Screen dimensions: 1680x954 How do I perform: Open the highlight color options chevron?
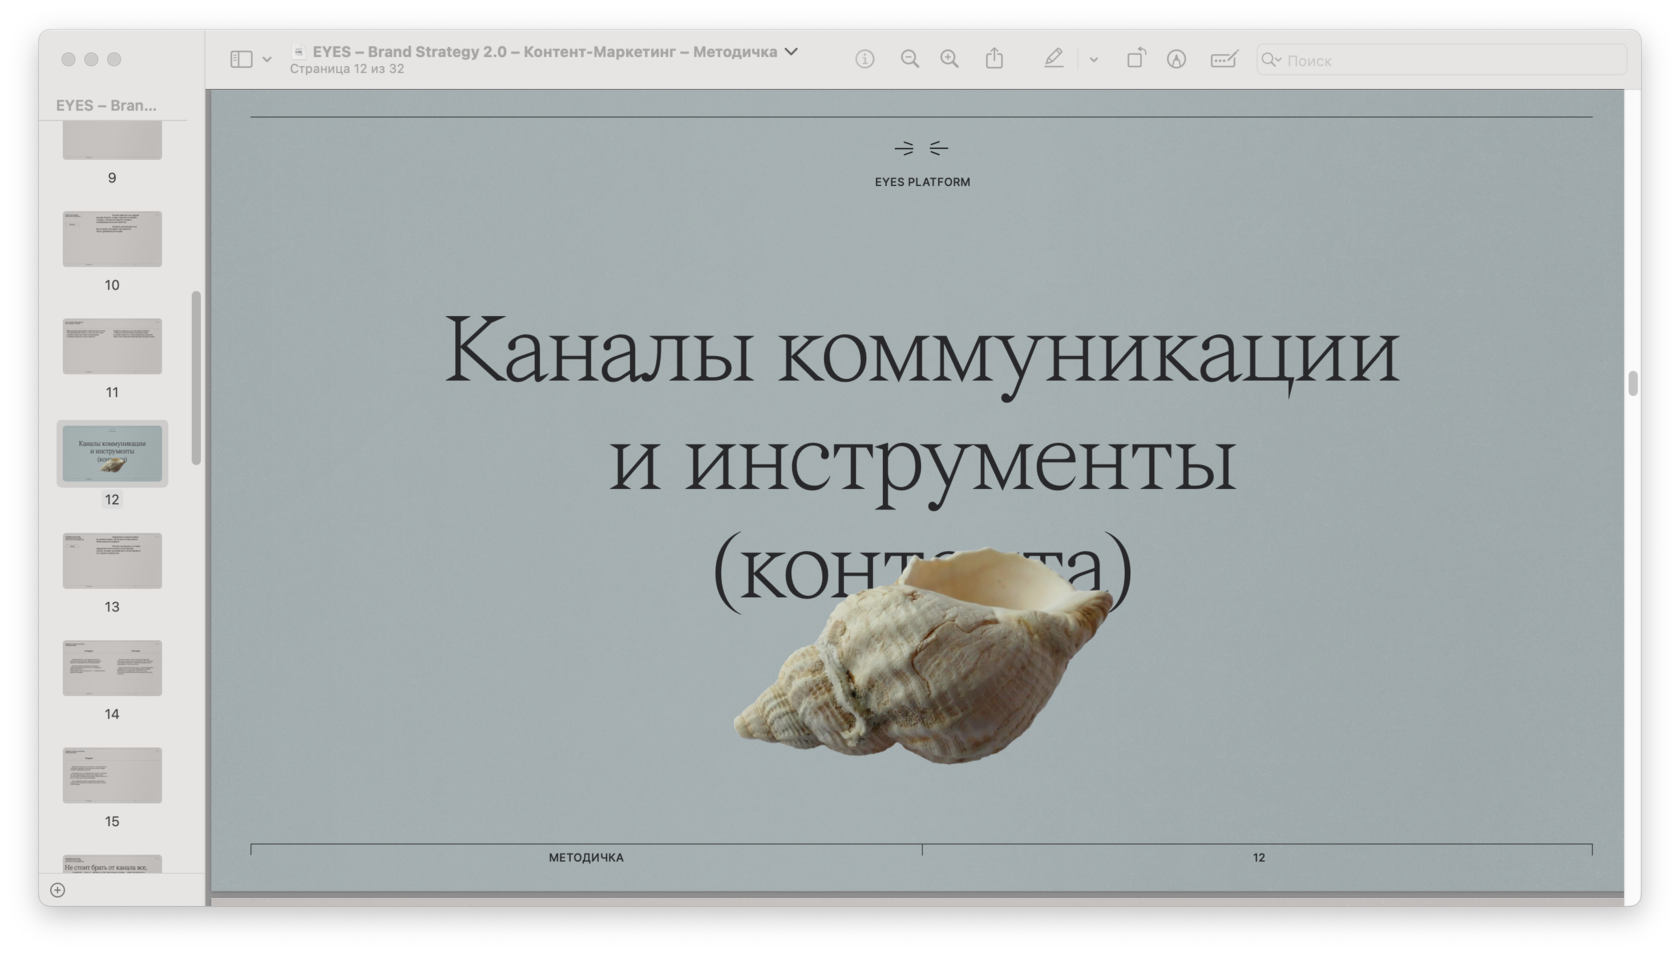click(x=1094, y=60)
